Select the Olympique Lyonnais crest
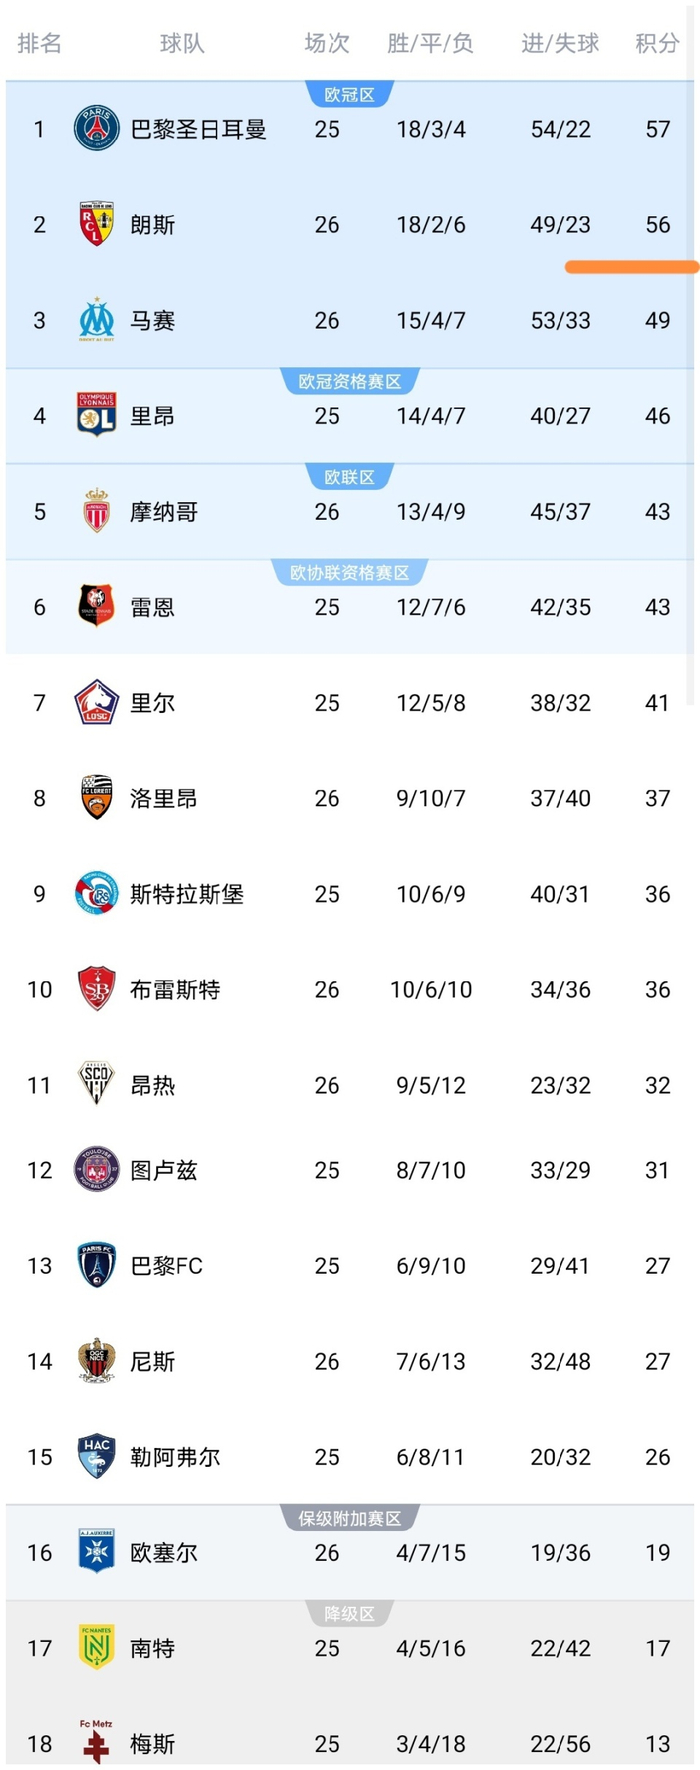This screenshot has height=1770, width=700. click(x=97, y=415)
